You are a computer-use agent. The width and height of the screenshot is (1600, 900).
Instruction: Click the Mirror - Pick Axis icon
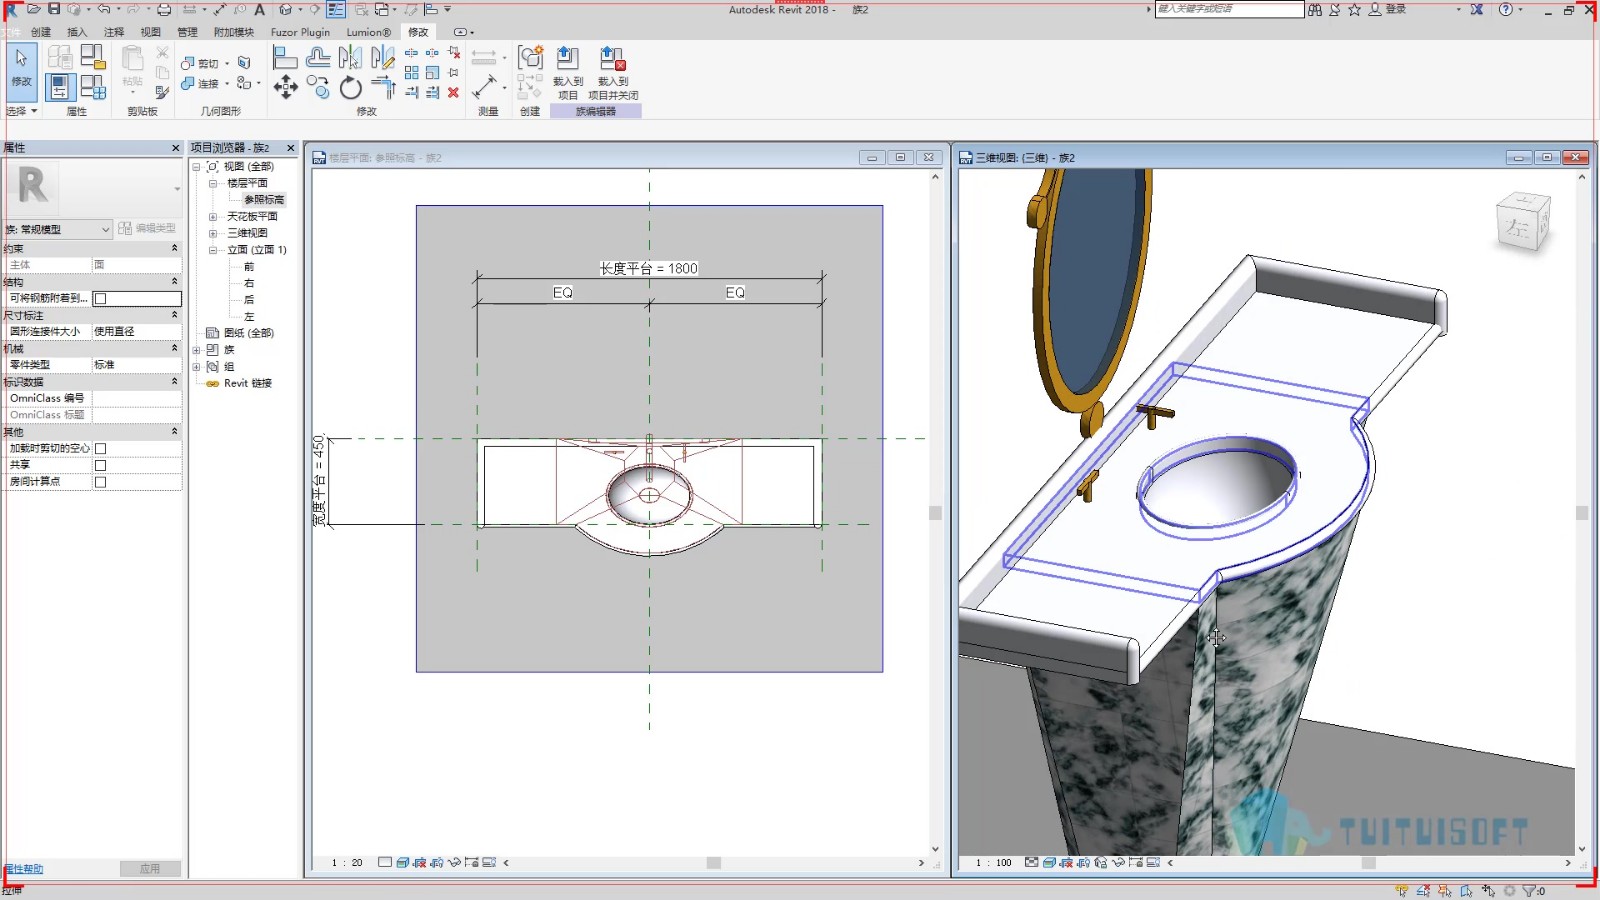(351, 57)
